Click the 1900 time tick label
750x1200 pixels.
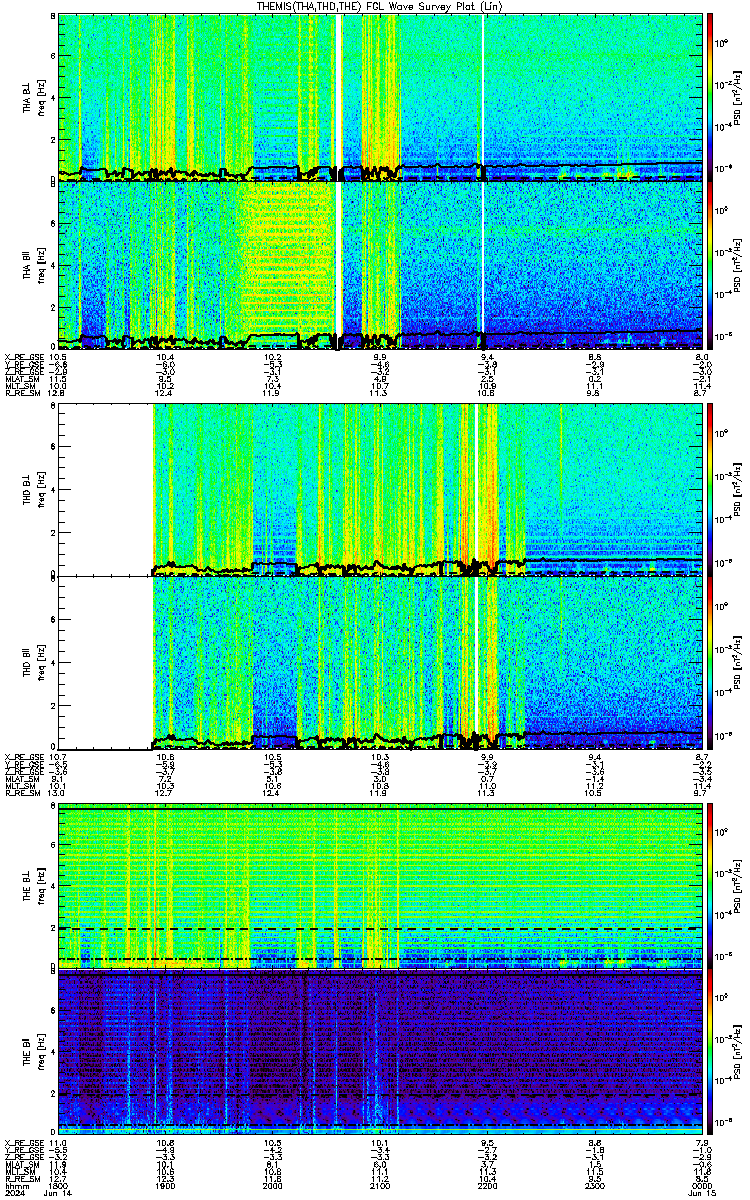pos(165,1185)
